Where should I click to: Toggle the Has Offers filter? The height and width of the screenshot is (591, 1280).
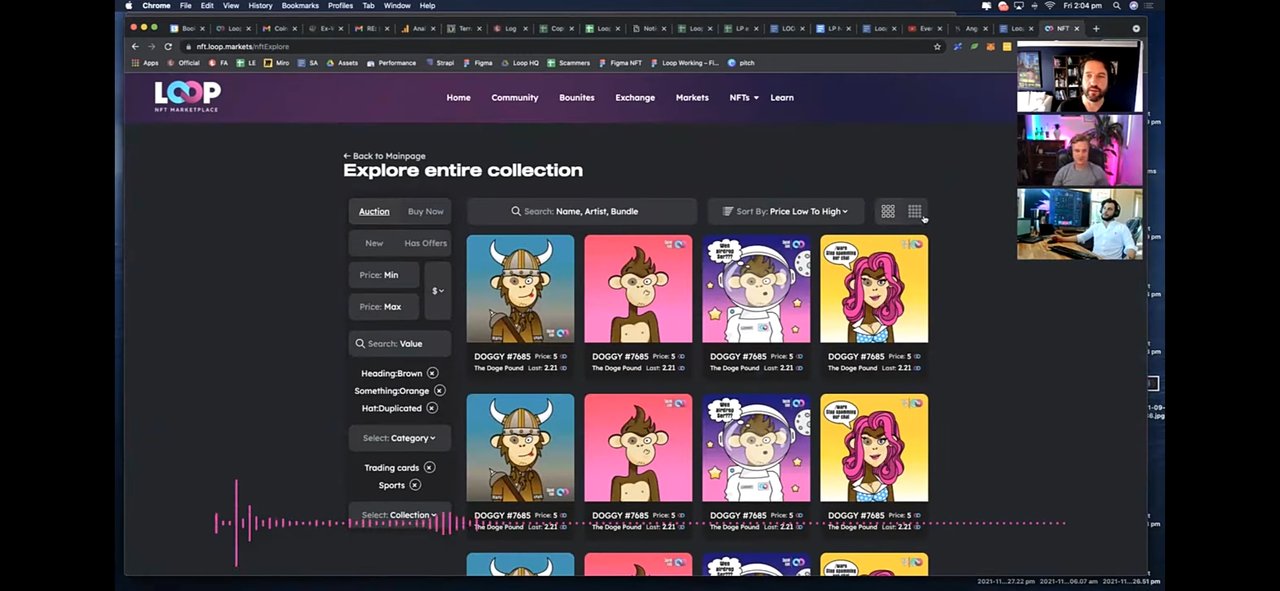[426, 243]
